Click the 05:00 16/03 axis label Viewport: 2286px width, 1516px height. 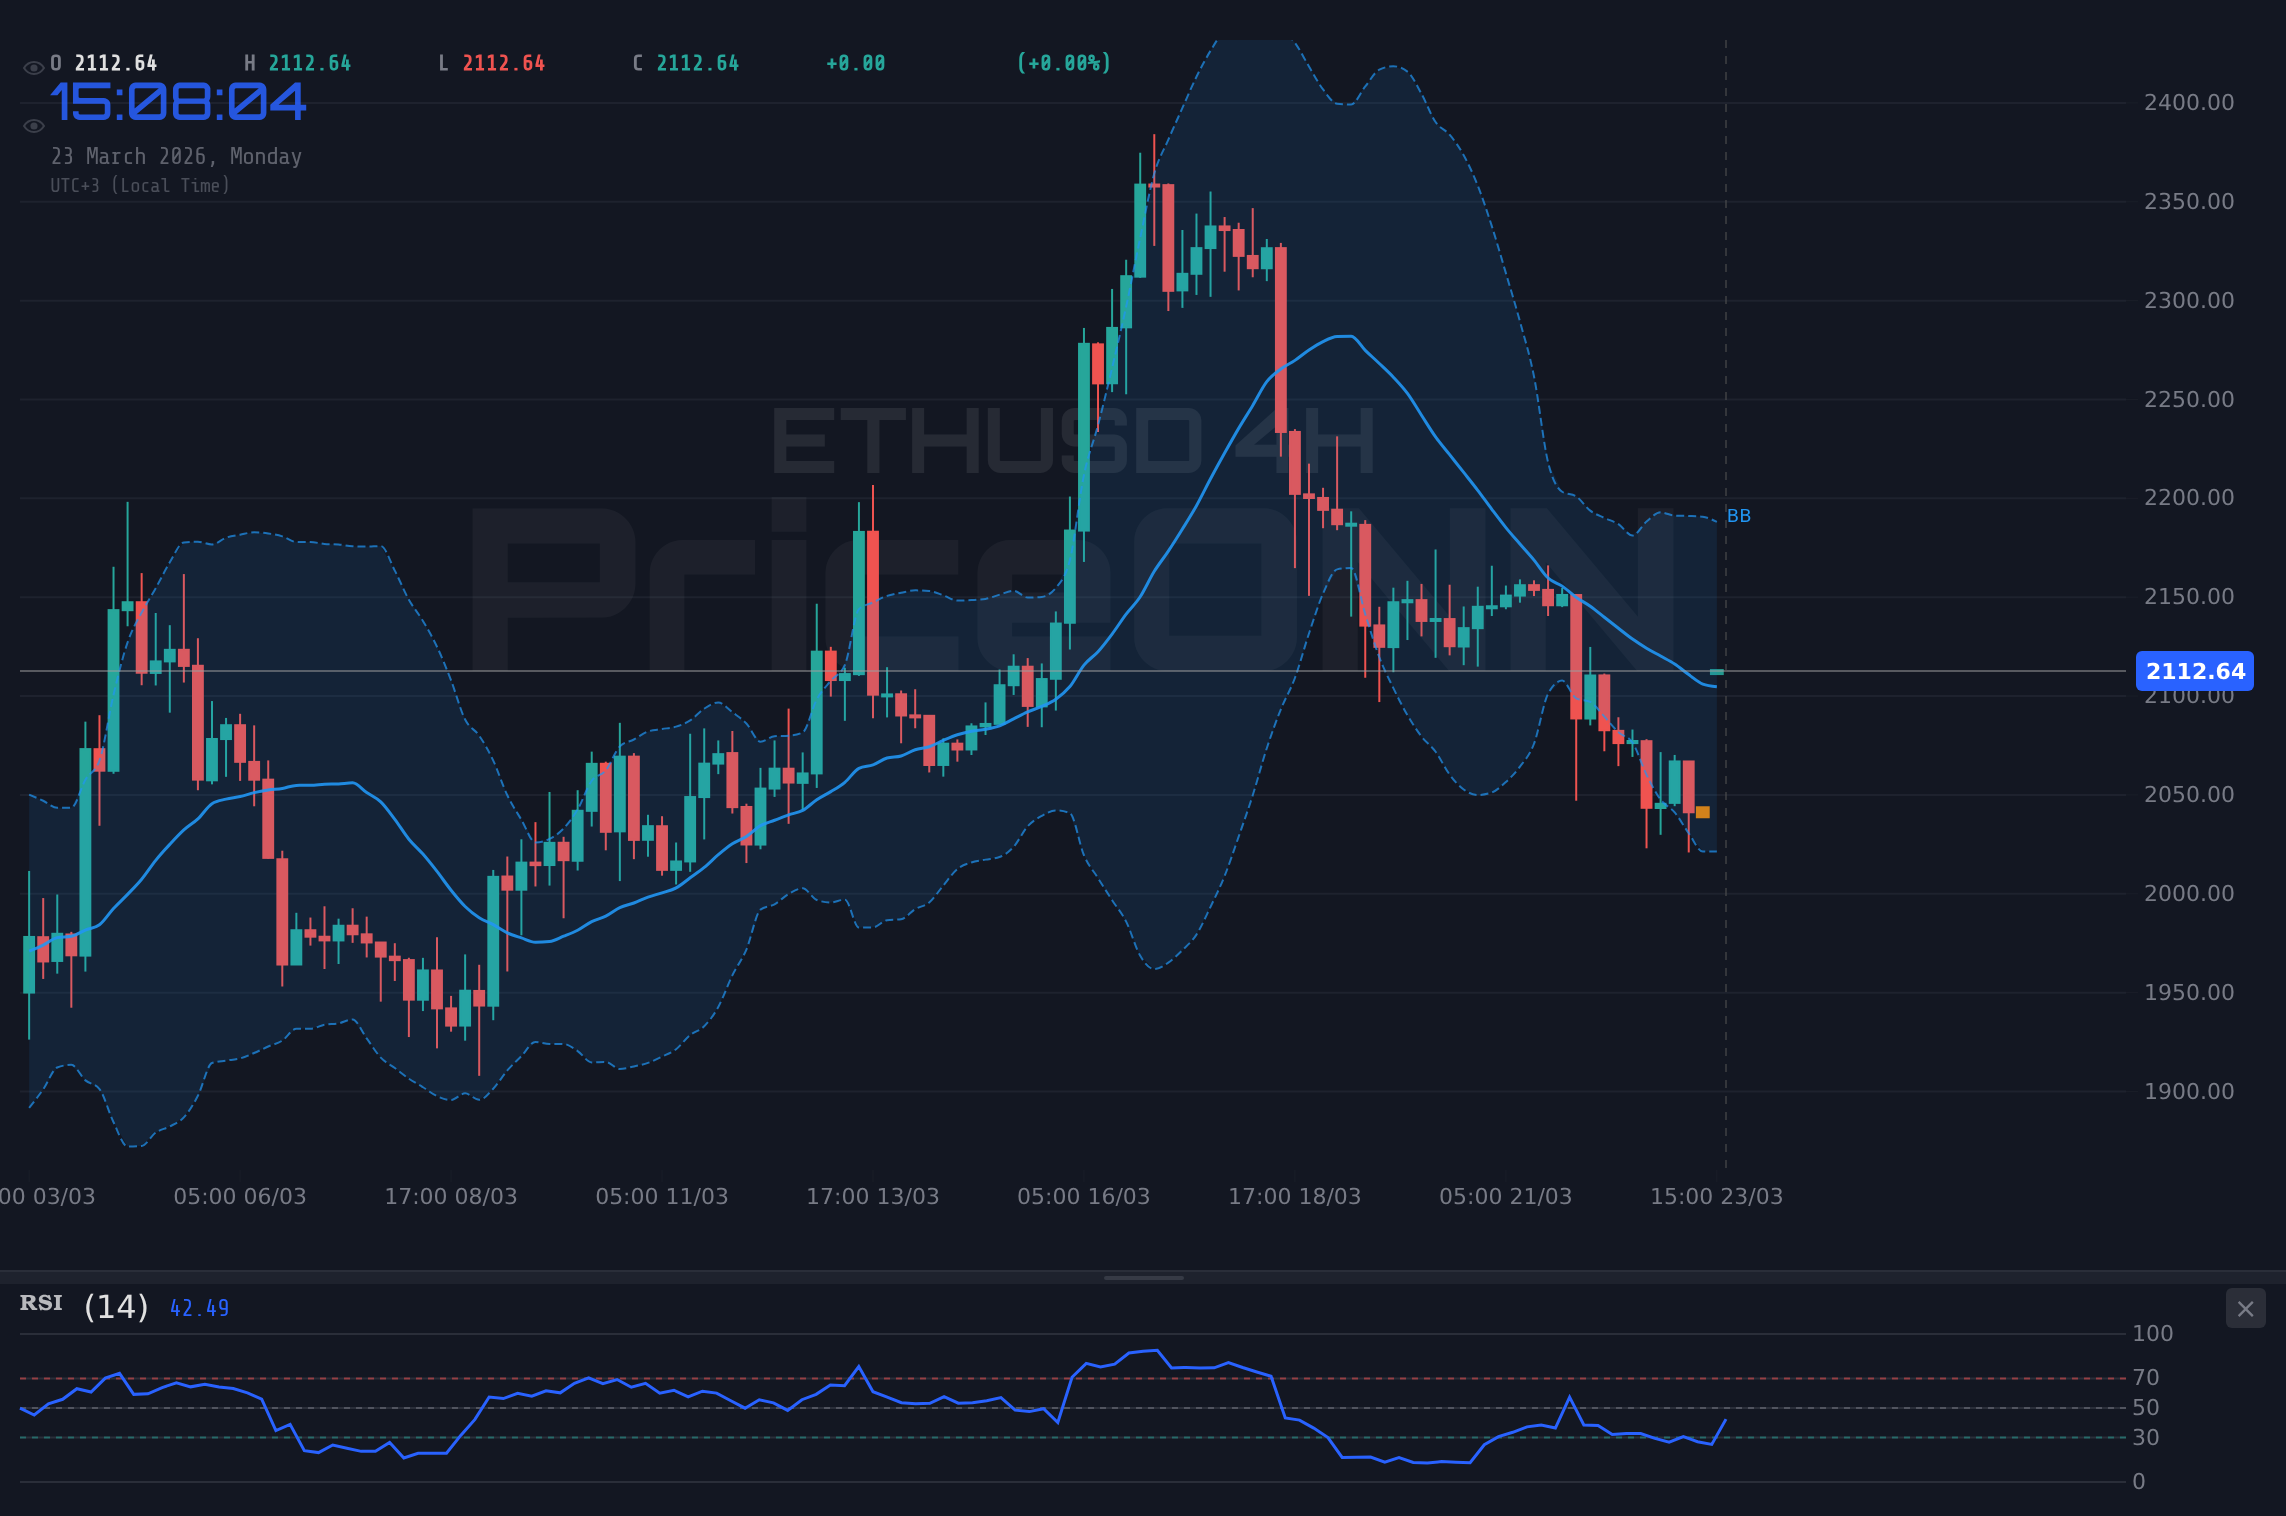1083,1195
